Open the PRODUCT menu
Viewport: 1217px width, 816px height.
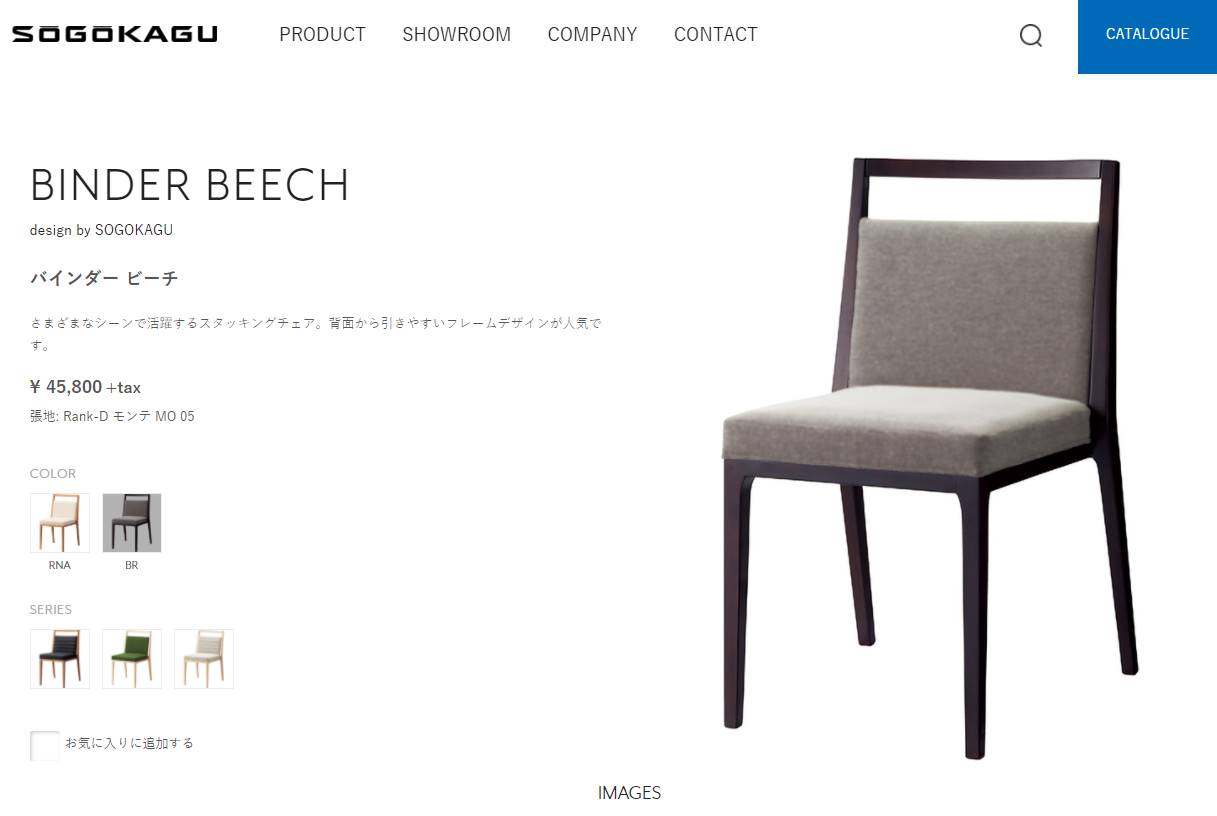[322, 34]
